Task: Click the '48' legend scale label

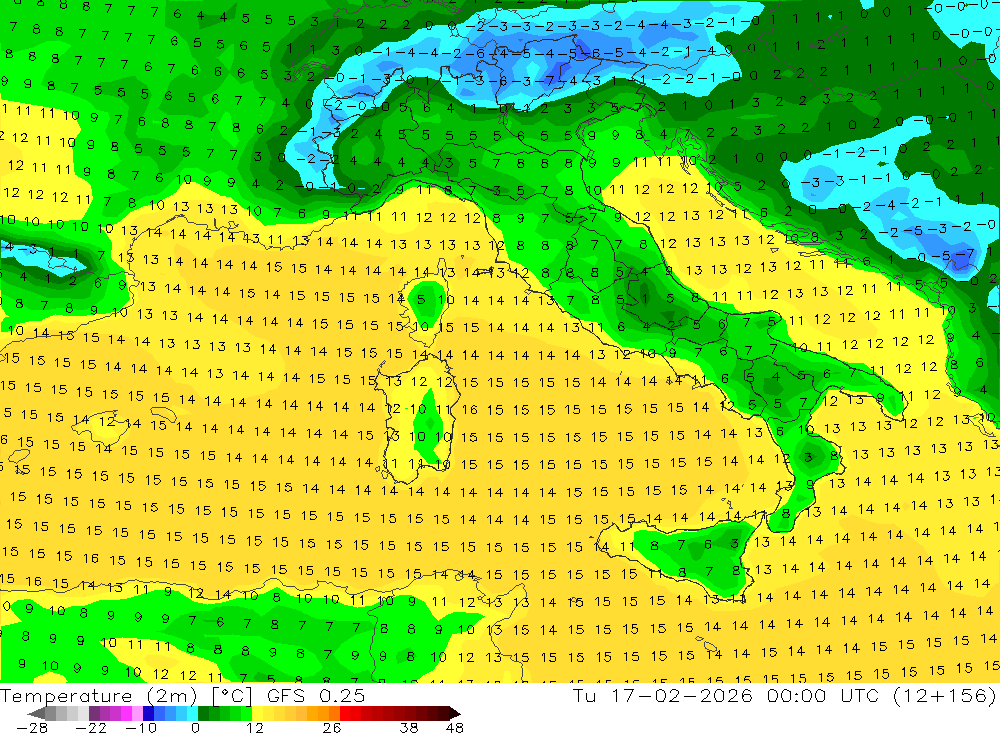Action: pos(454,727)
